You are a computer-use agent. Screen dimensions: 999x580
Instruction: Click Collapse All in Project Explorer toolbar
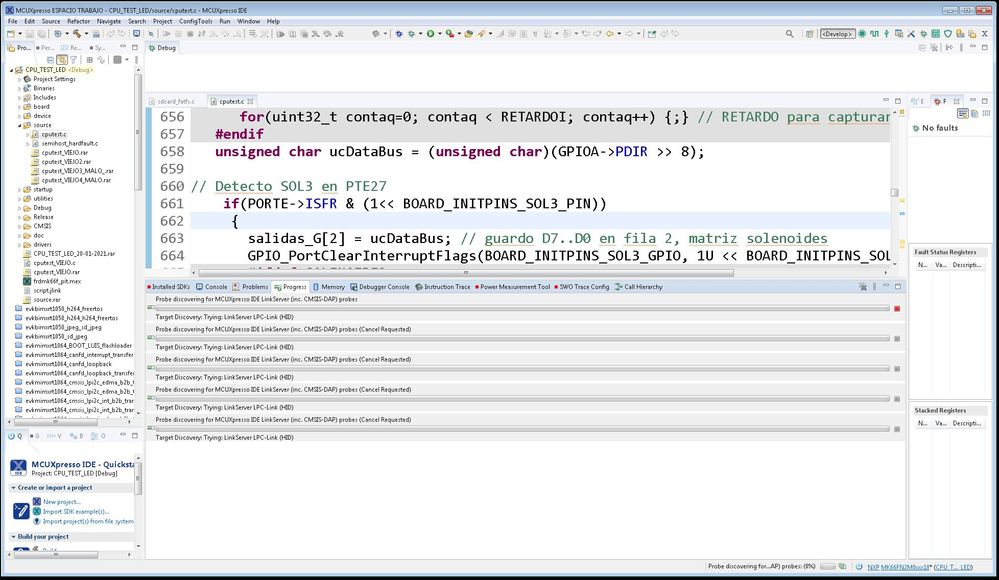click(50, 60)
